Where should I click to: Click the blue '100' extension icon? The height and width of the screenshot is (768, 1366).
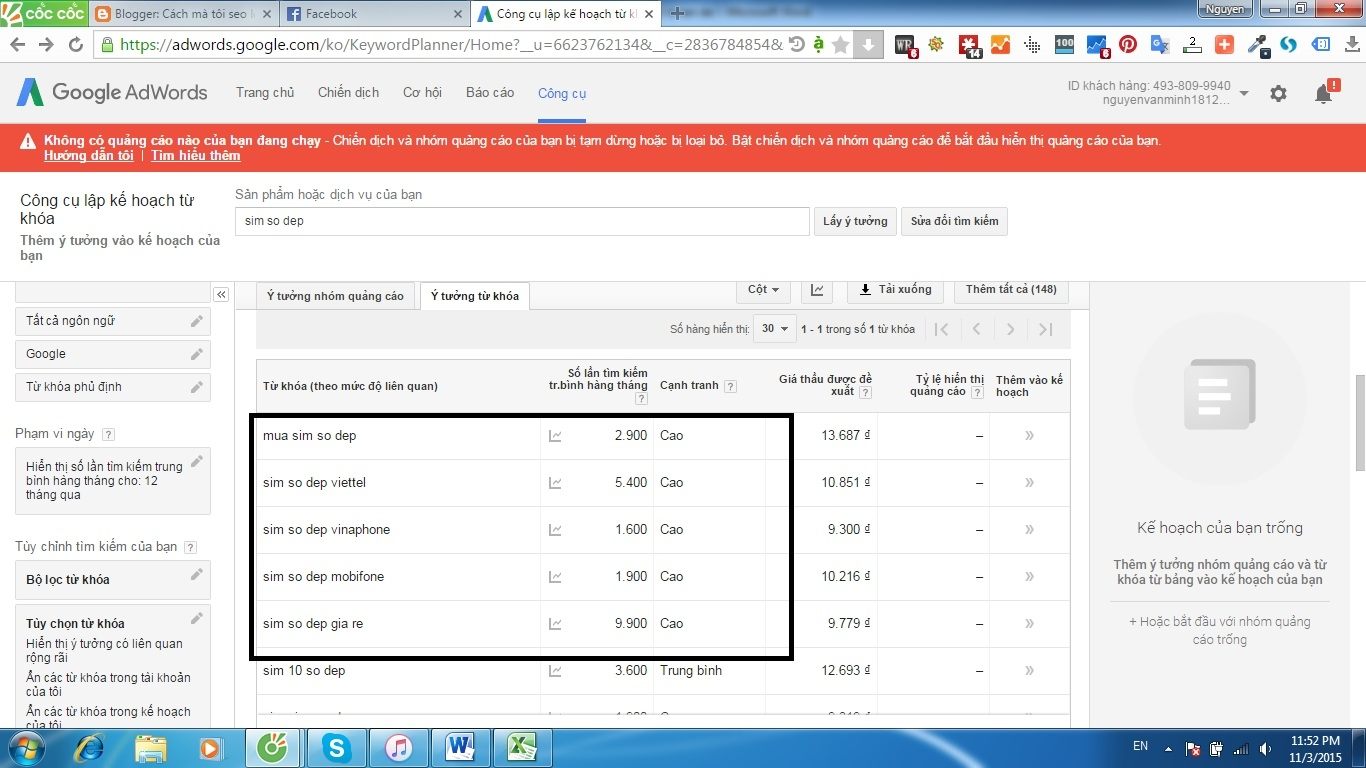point(1064,45)
